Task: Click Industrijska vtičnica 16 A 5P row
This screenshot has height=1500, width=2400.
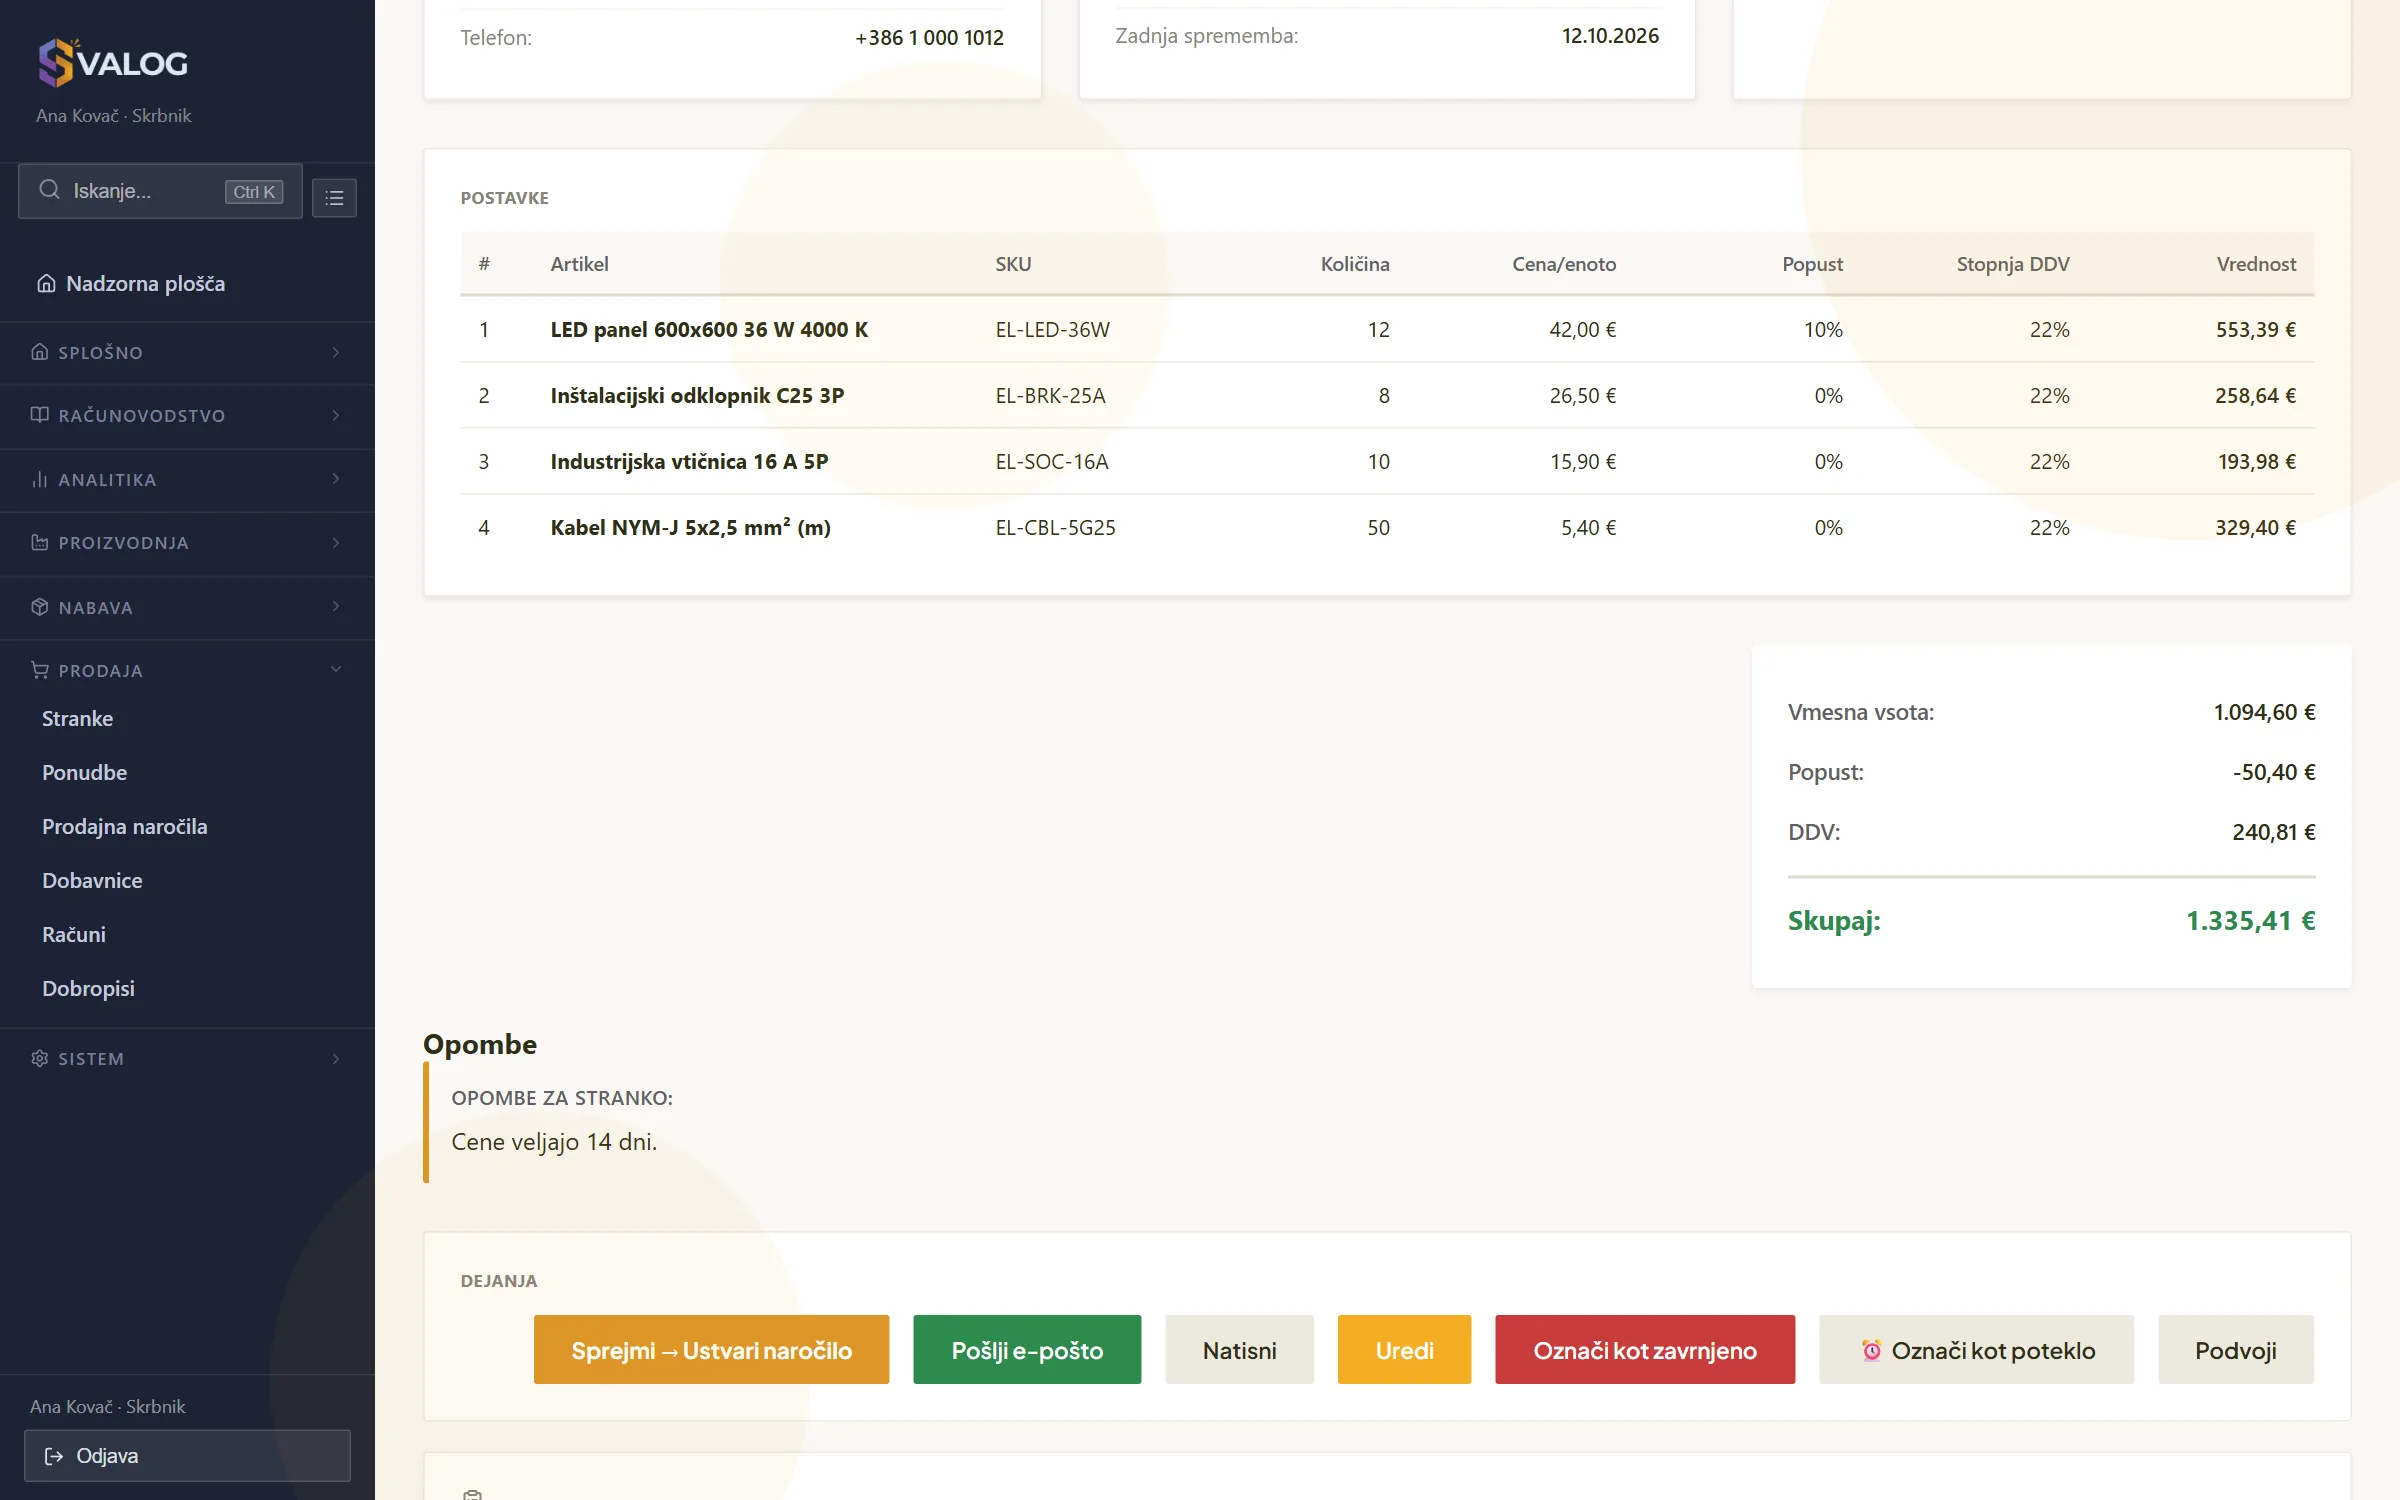Action: click(1387, 461)
